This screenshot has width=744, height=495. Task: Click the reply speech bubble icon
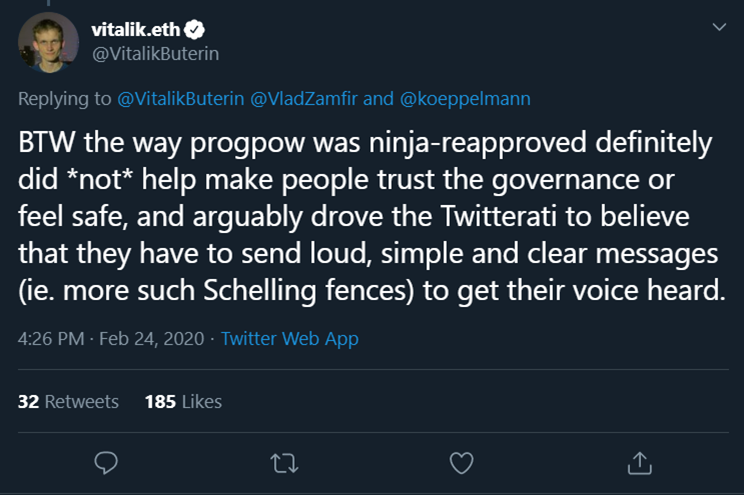(x=106, y=463)
